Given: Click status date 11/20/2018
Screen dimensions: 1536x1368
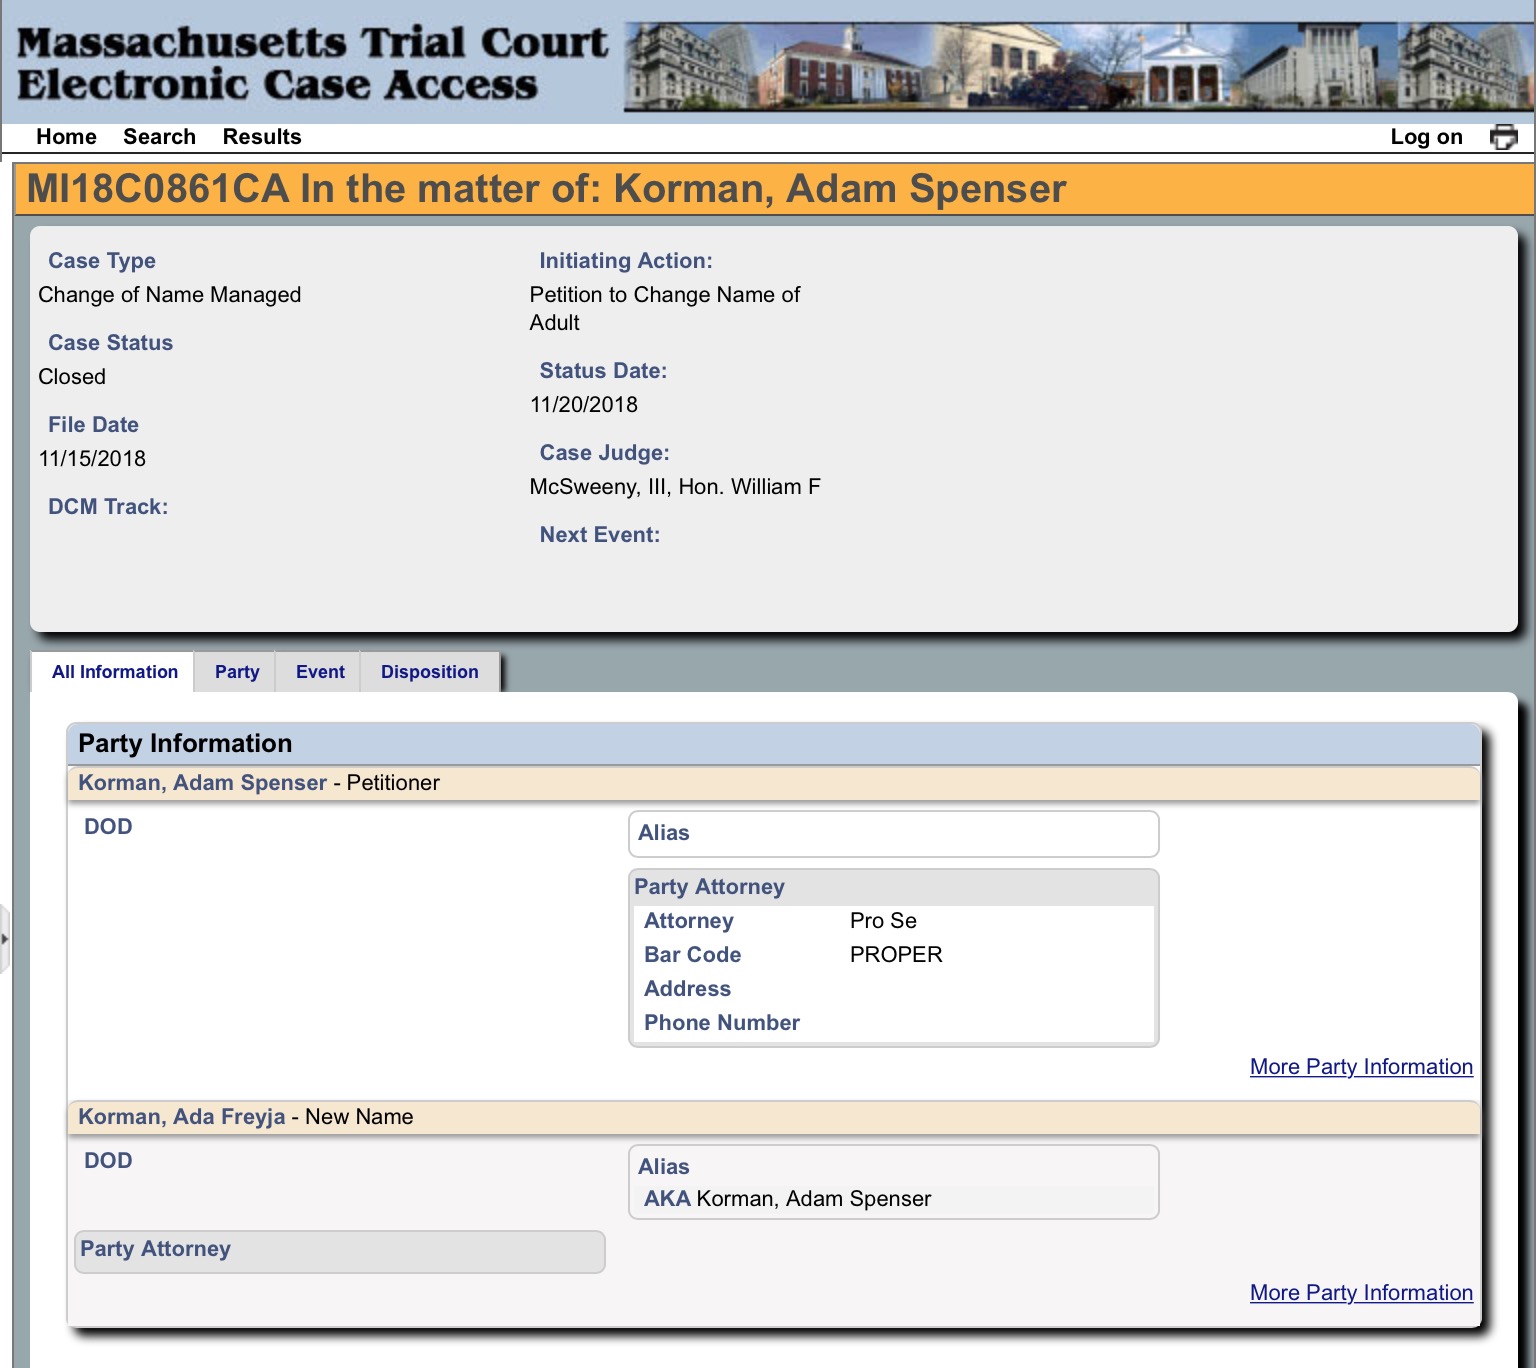Looking at the screenshot, I should click(x=584, y=405).
